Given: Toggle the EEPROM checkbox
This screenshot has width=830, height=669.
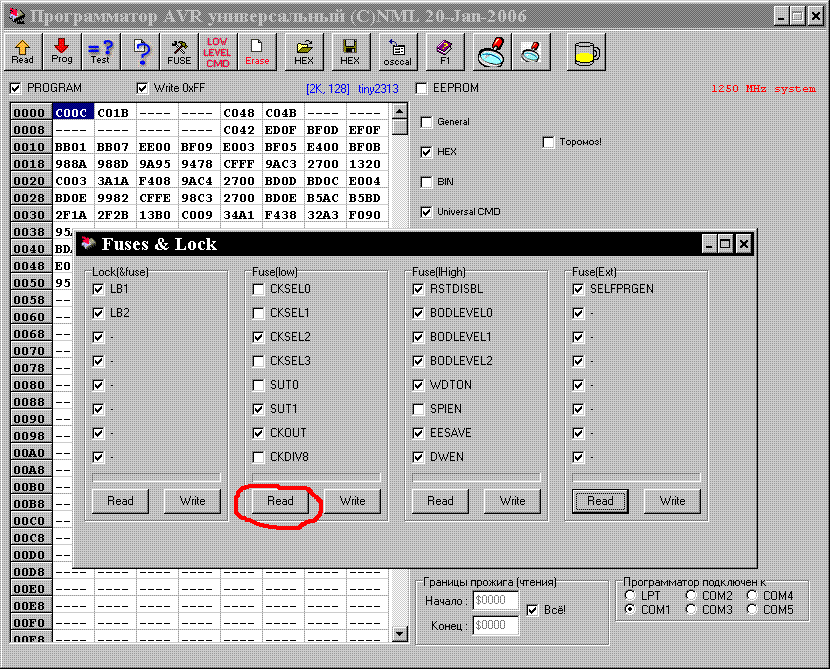Looking at the screenshot, I should click(x=422, y=88).
